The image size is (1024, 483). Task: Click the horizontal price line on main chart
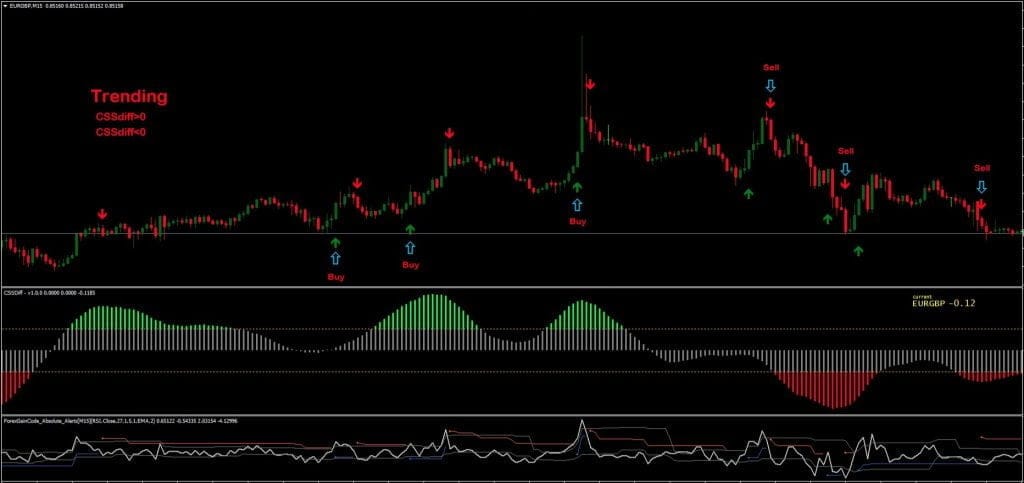[x=512, y=234]
